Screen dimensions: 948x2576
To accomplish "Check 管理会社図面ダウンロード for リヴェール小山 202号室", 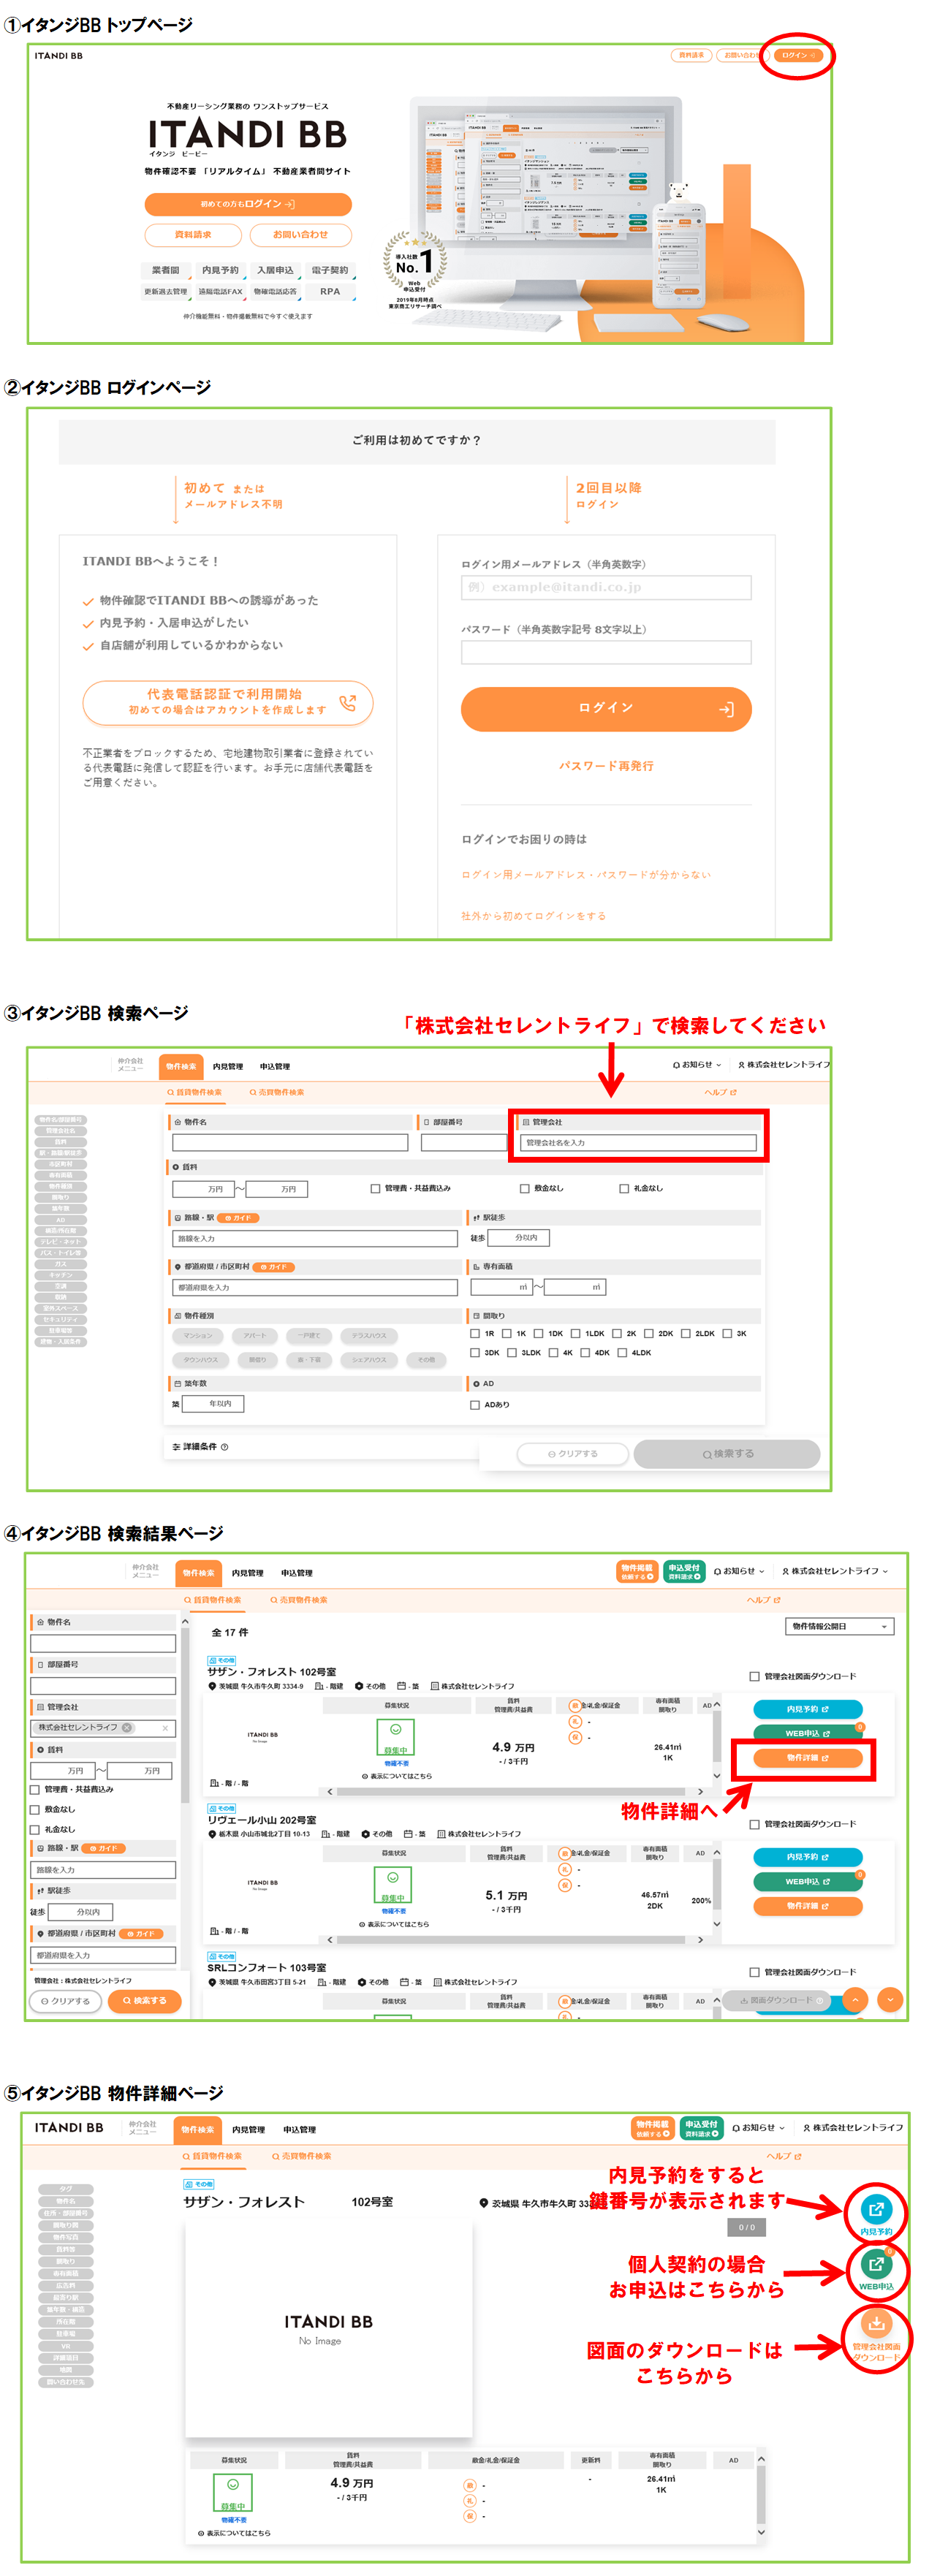I will tap(755, 1824).
